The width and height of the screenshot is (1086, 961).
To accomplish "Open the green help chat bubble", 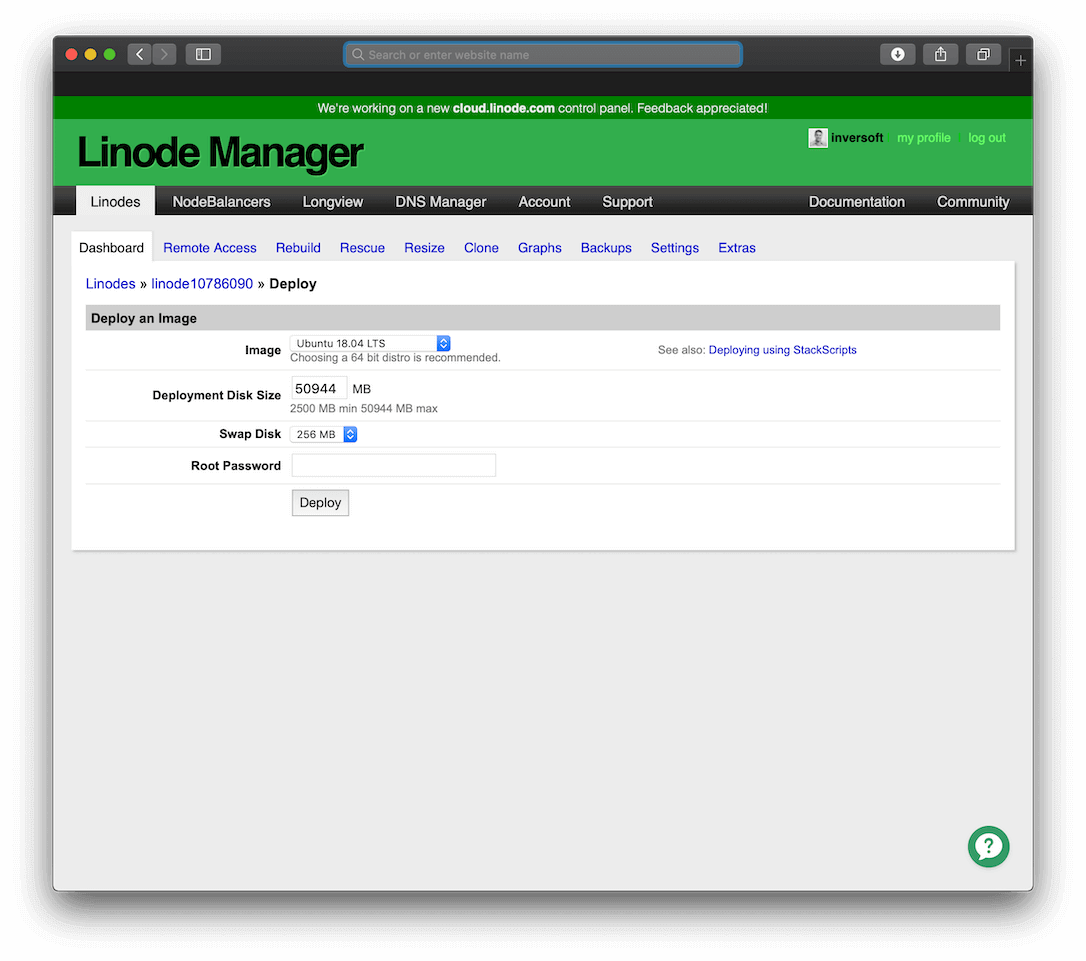I will (x=988, y=846).
